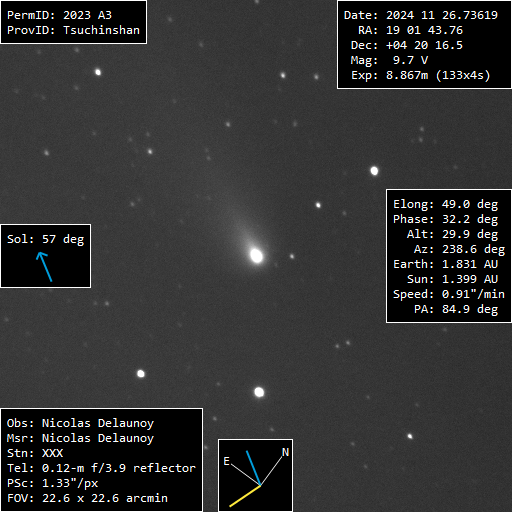512x512 pixels.
Task: Click the Obs Nicolas Delaunoy line
Action: 80,423
